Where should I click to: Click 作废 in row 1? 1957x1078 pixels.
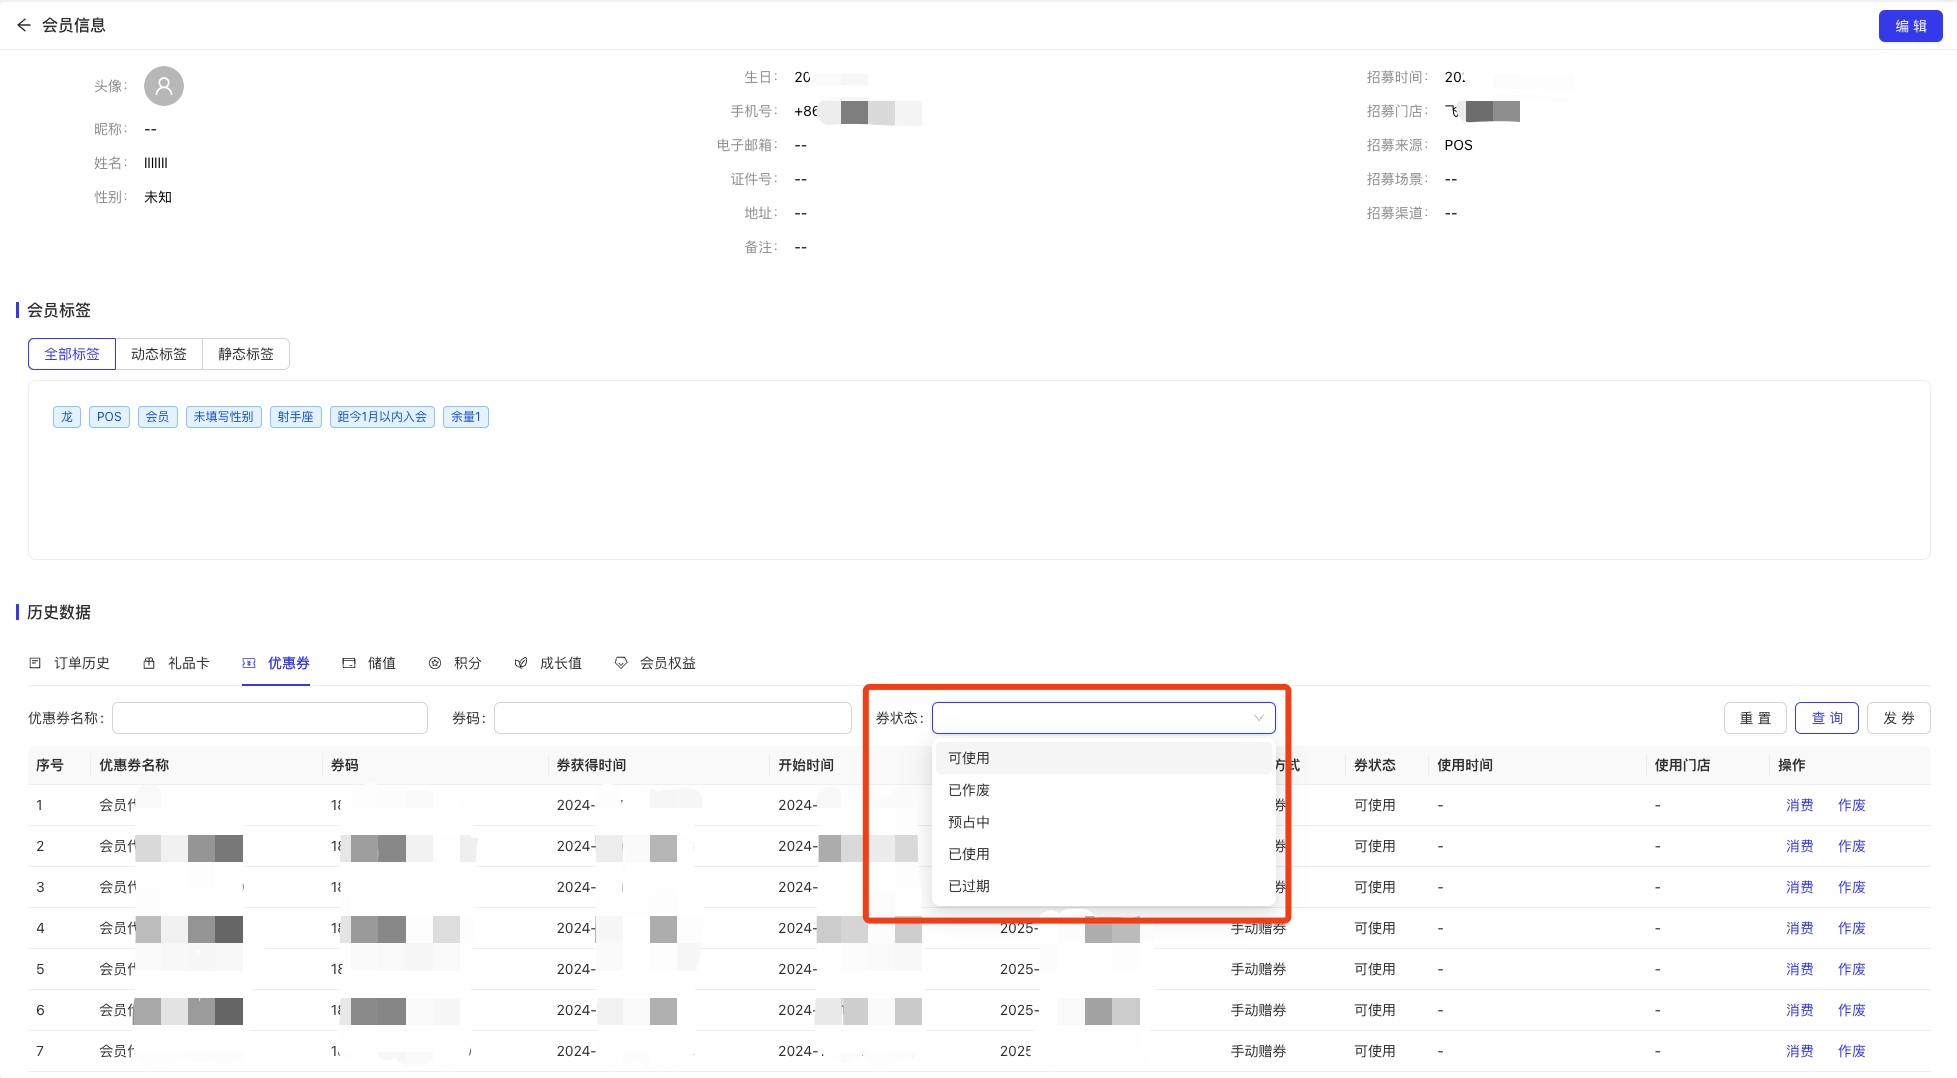pyautogui.click(x=1851, y=805)
